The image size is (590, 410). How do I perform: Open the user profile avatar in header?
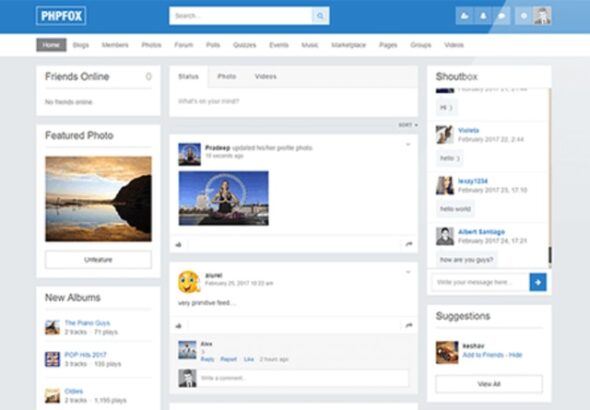[543, 16]
